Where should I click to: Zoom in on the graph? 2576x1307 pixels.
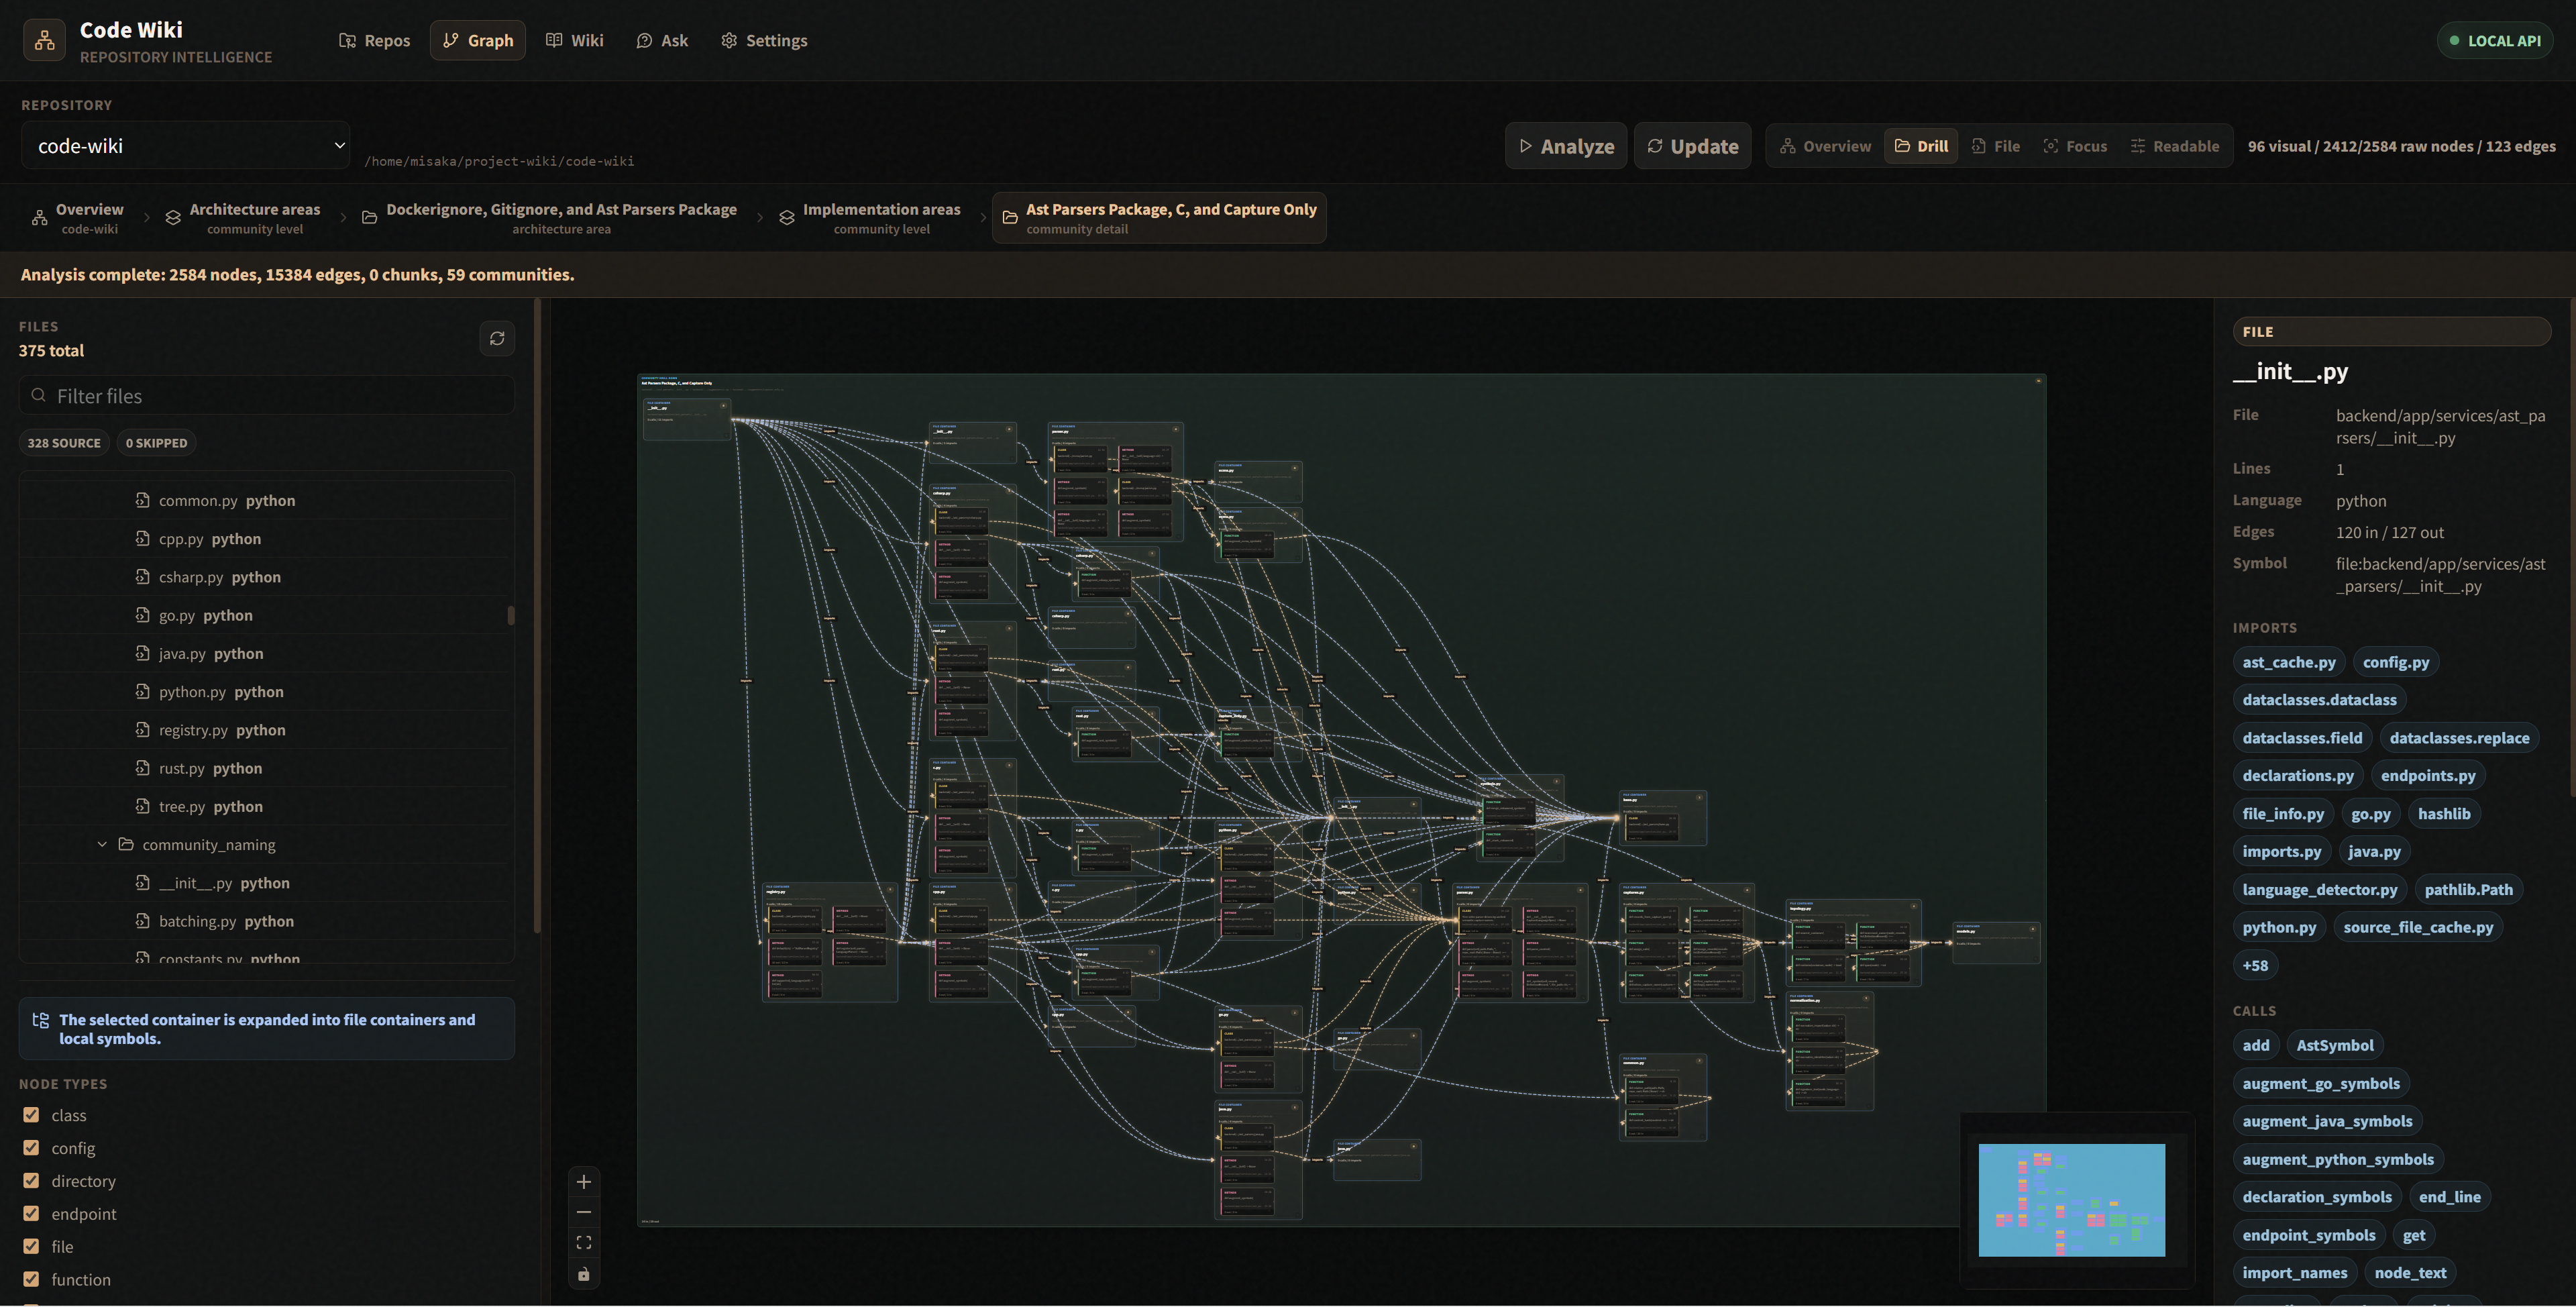584,1182
